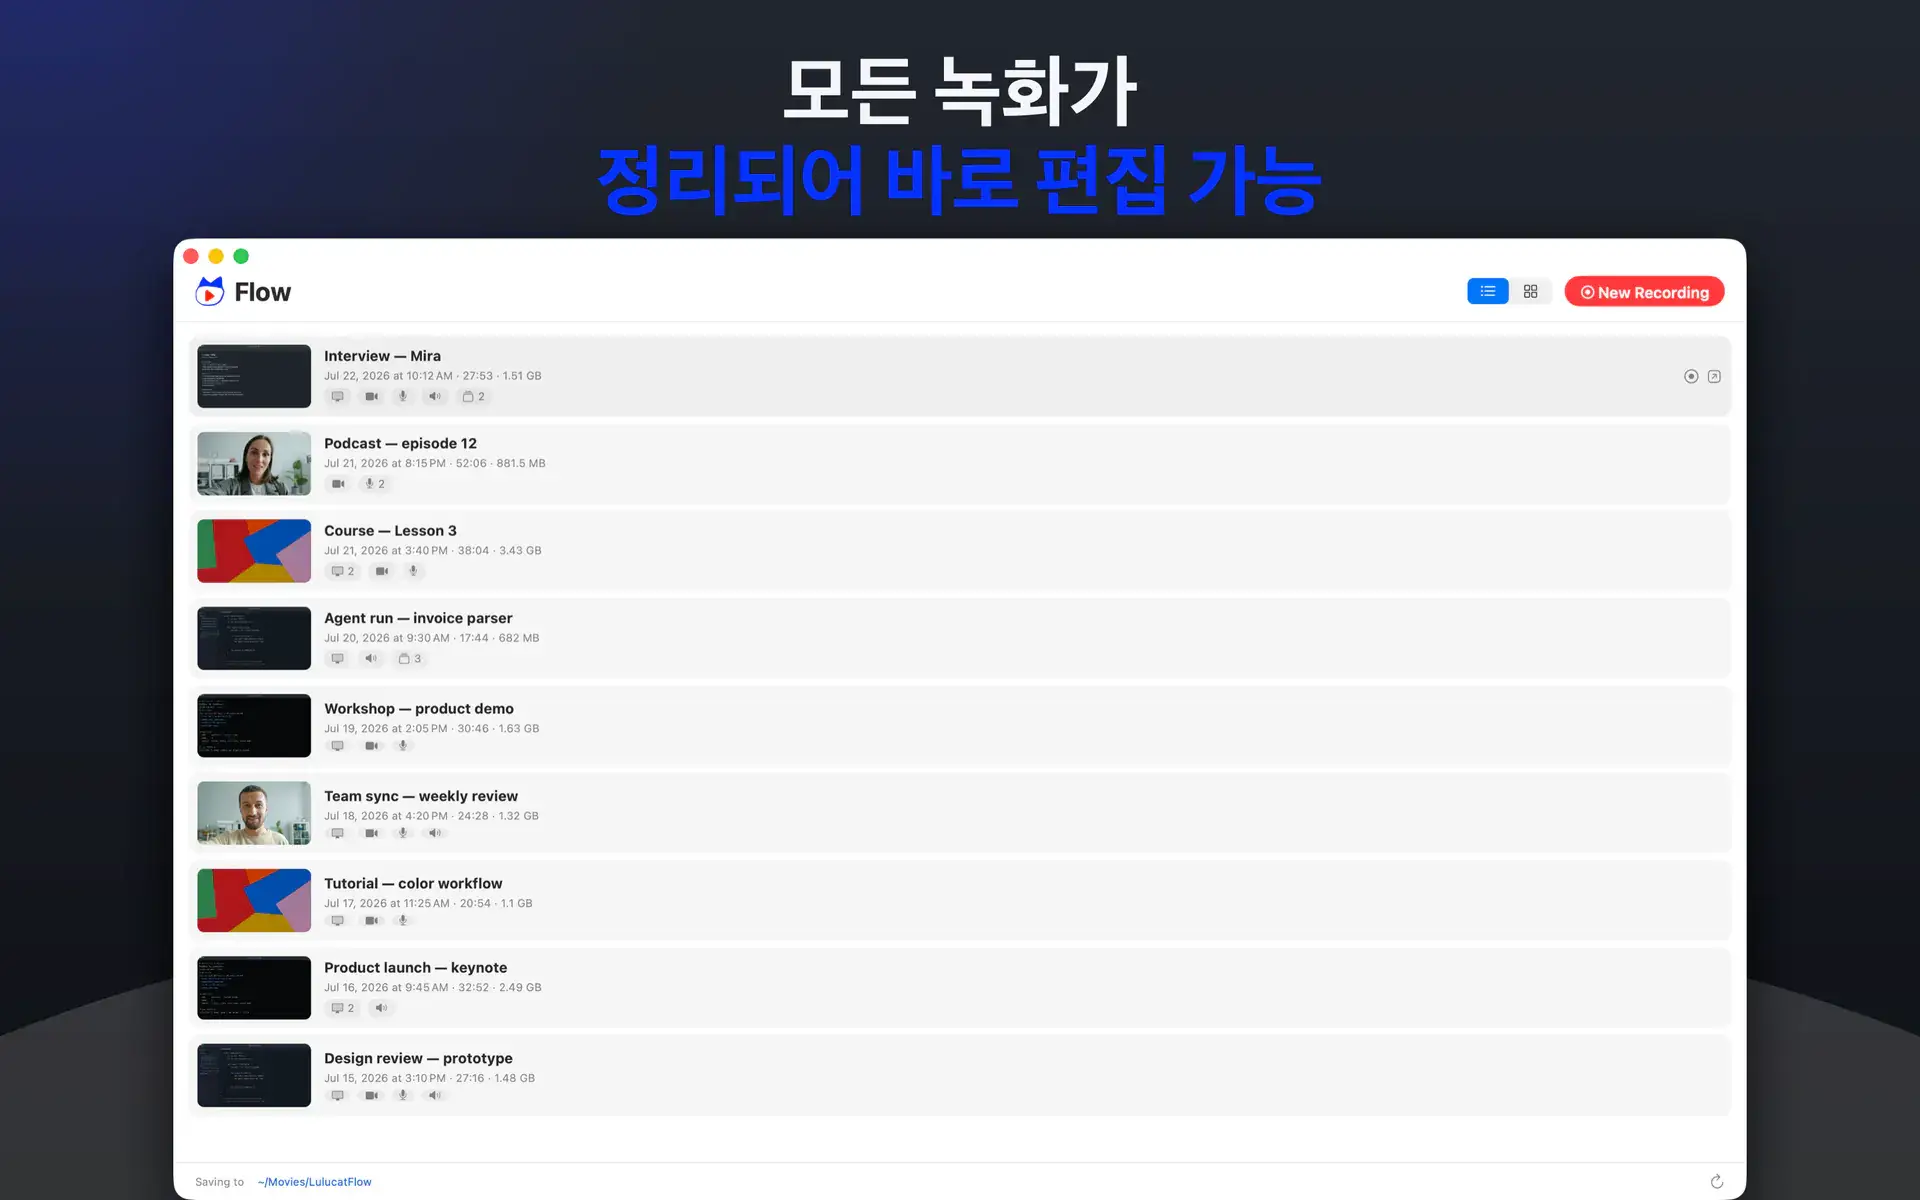Screen dimensions: 1920x1200
Task: Open the ~/Movies/LulucatFlow folder link
Action: point(314,1182)
